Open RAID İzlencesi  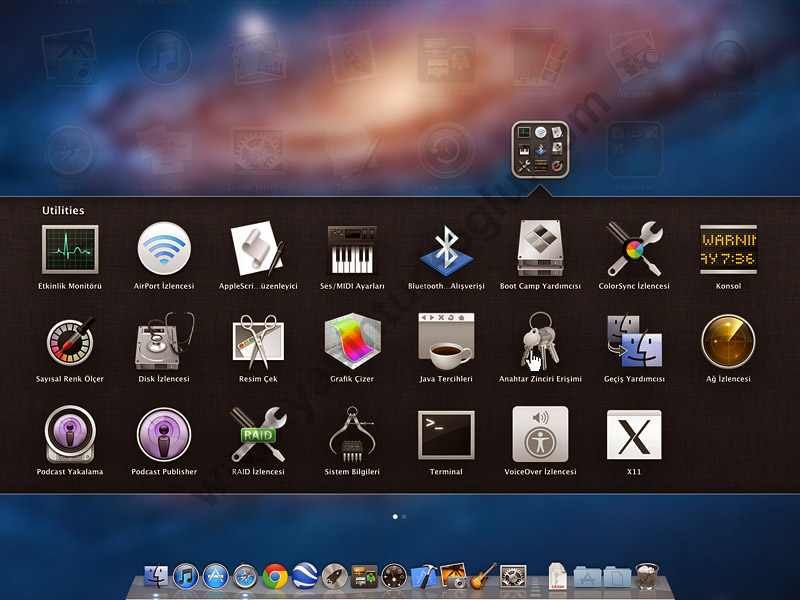(x=258, y=434)
